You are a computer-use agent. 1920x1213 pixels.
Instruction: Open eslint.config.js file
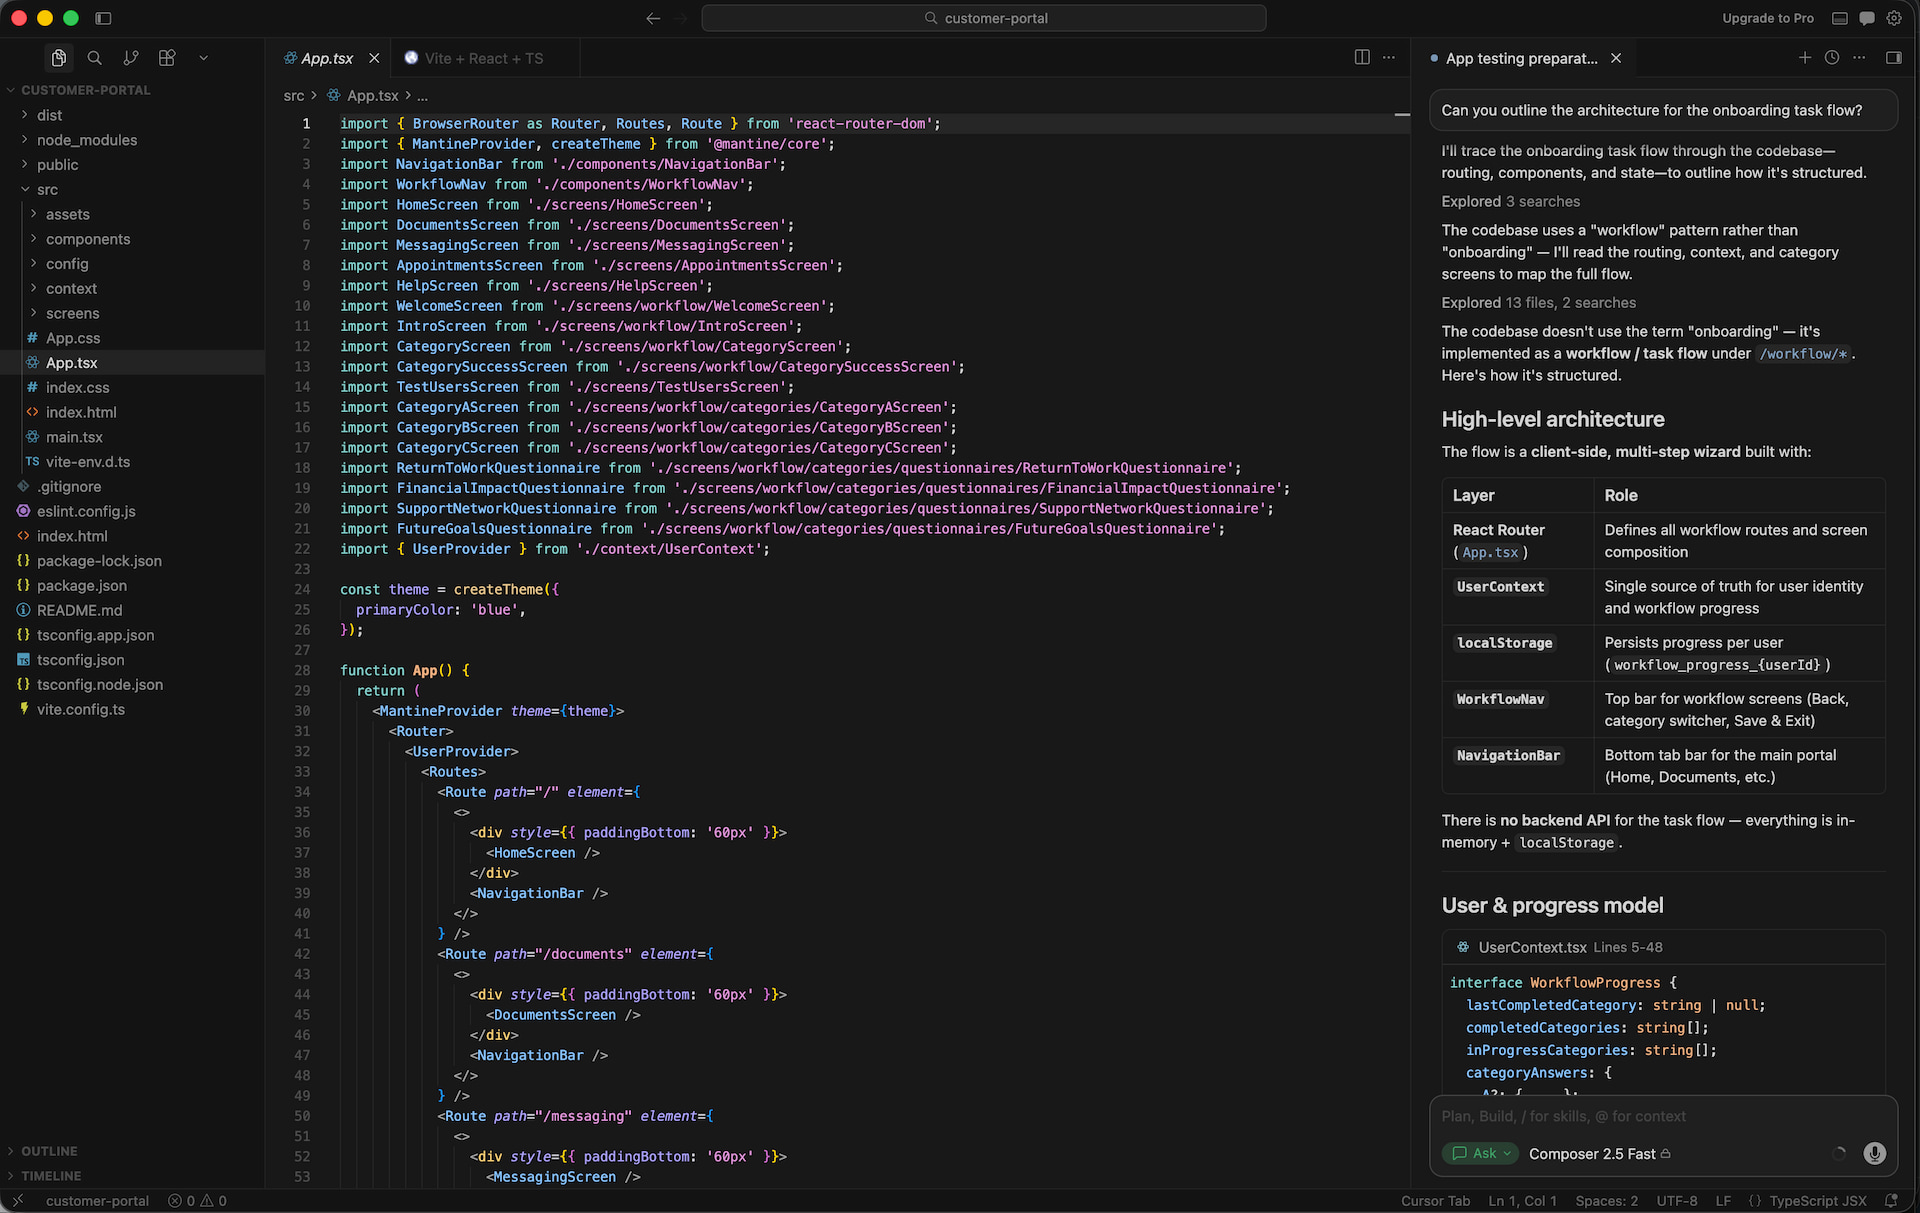point(86,511)
